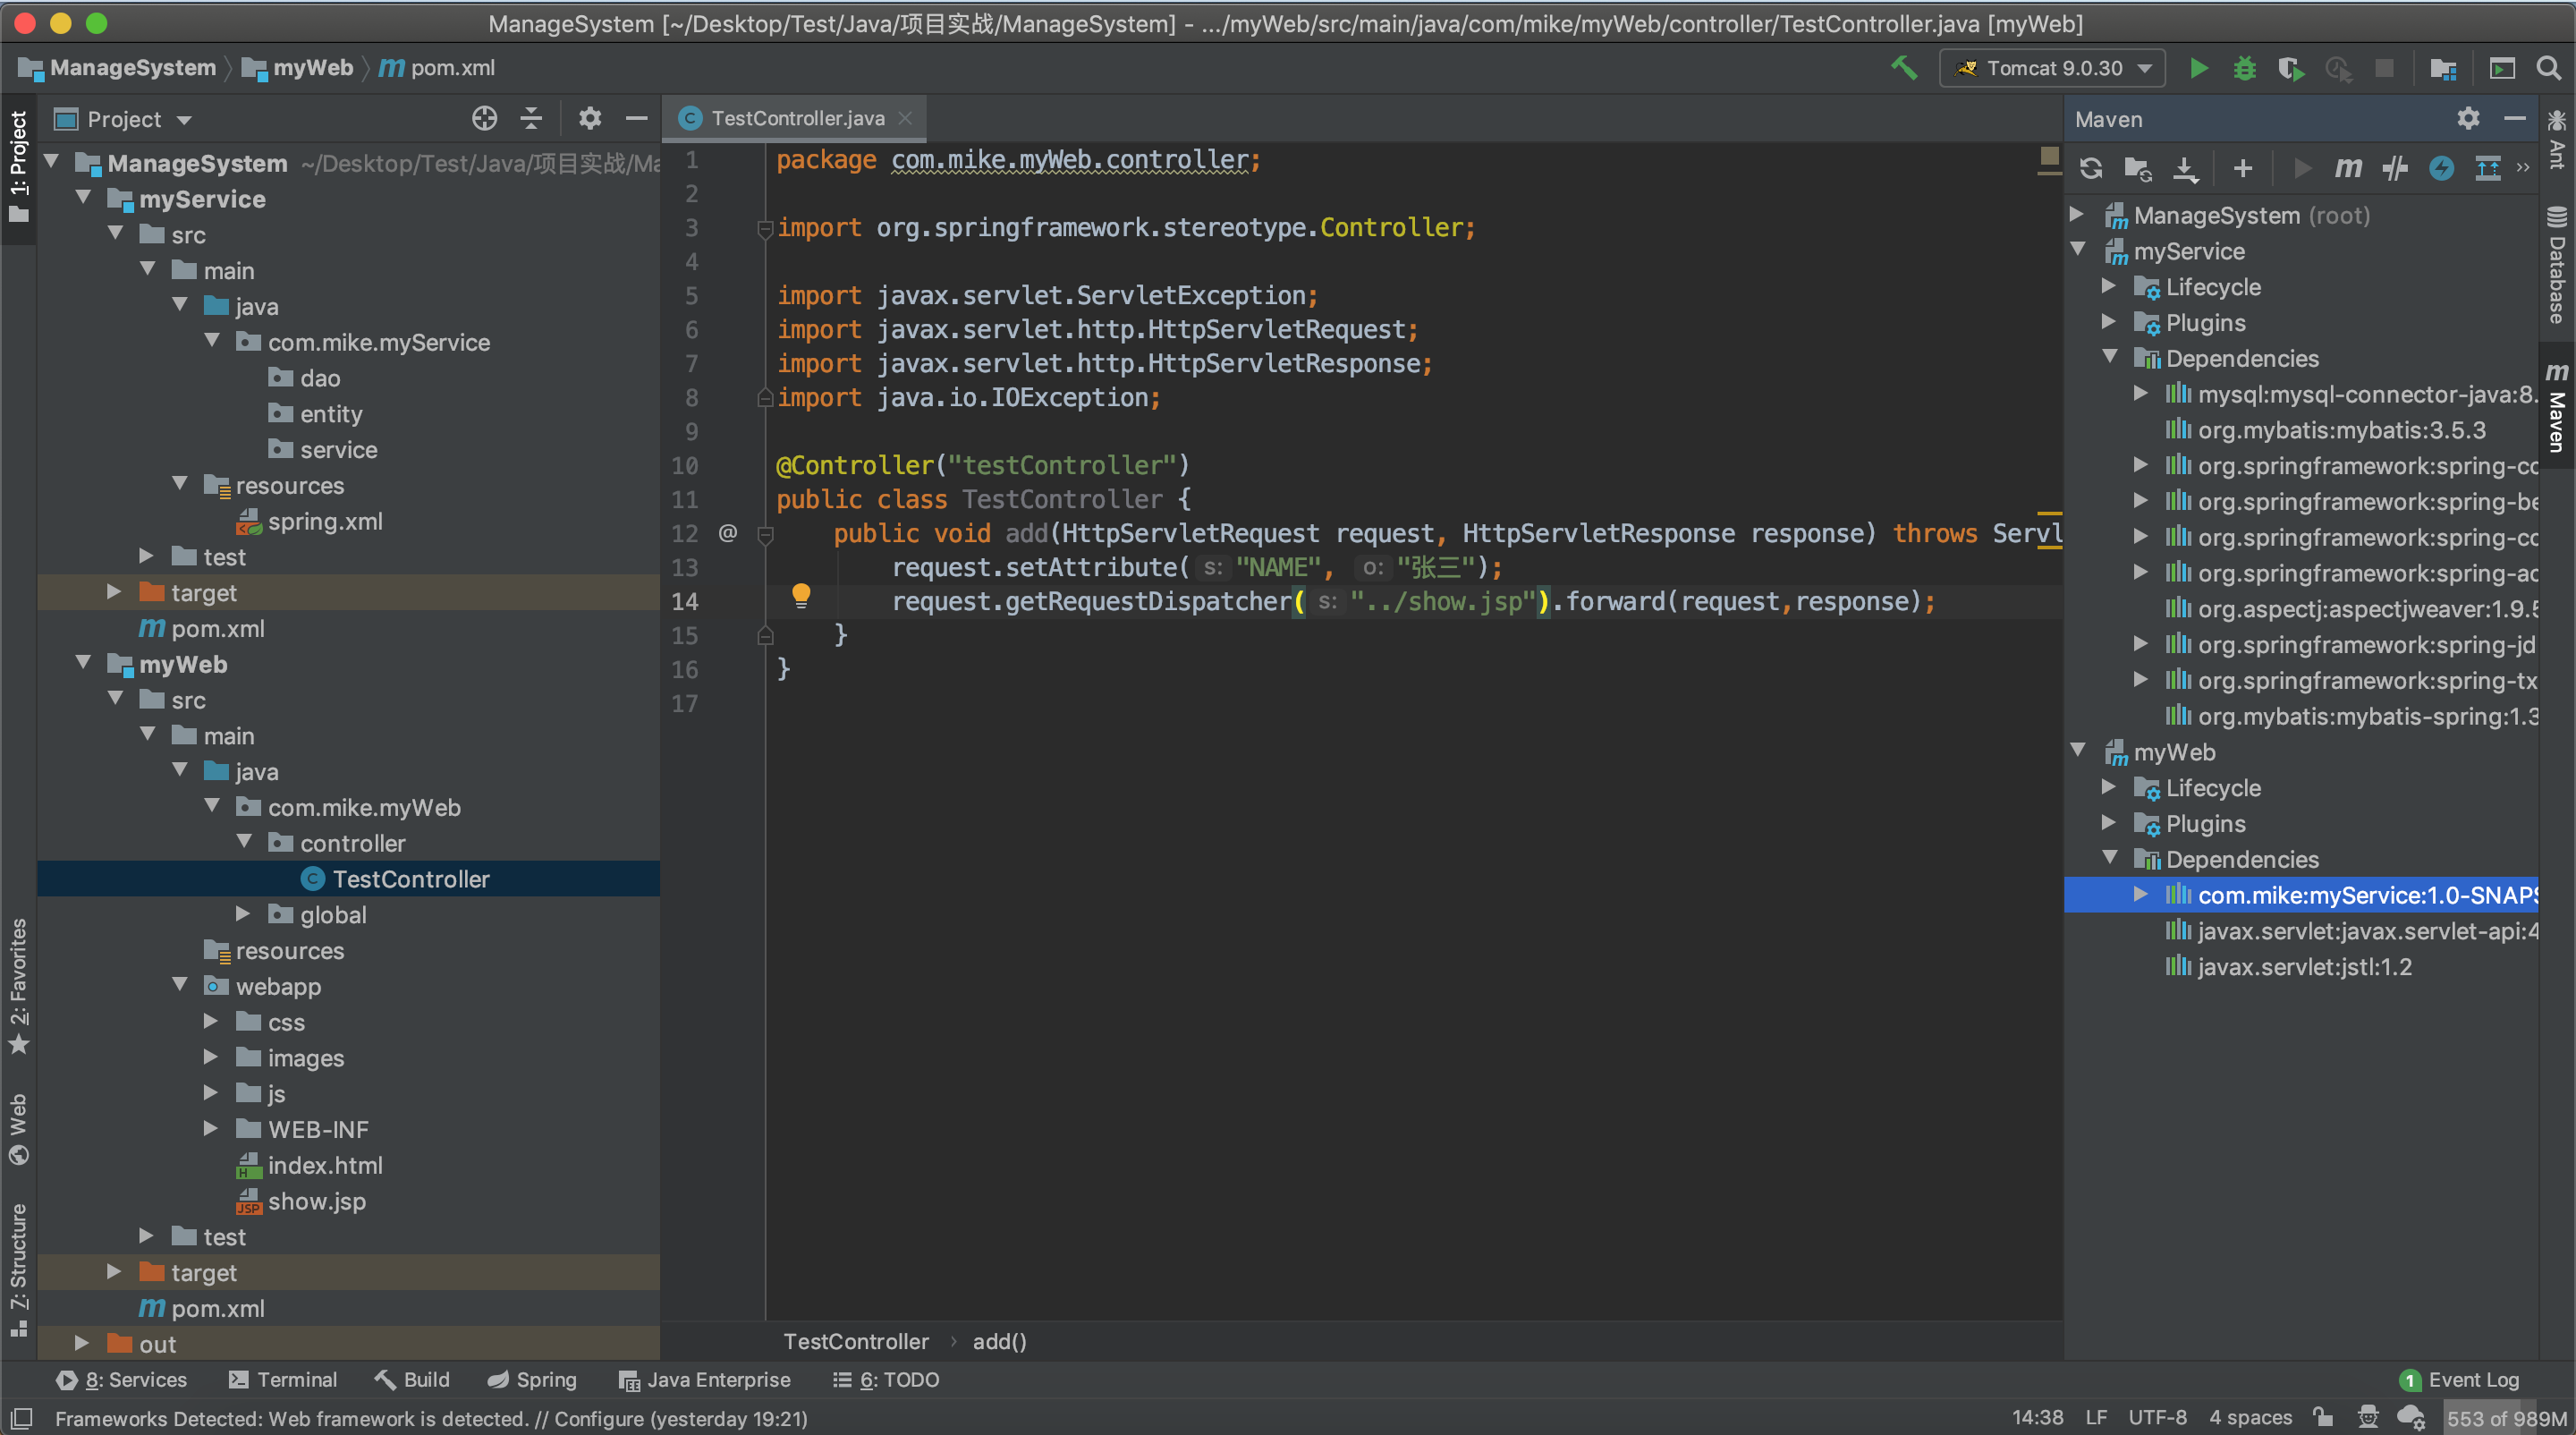Click the ManageSystem breadcrumb in navigation bar

(118, 68)
